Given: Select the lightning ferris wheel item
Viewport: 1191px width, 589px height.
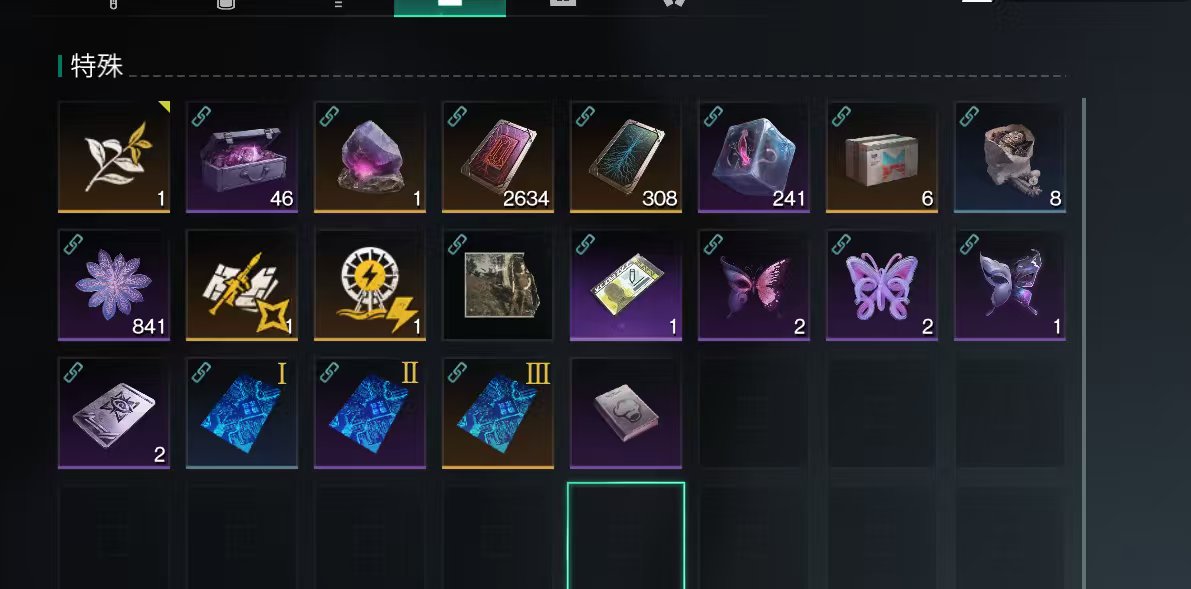Looking at the screenshot, I should coord(370,285).
